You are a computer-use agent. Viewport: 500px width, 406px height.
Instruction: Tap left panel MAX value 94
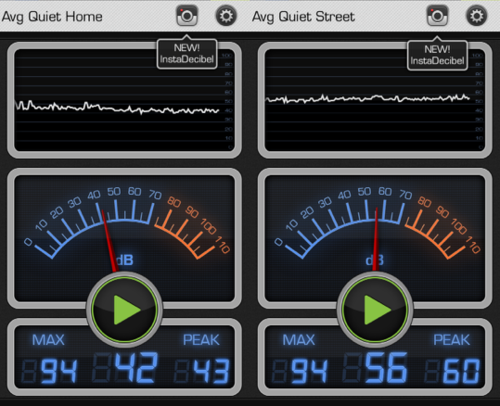[x=59, y=371]
